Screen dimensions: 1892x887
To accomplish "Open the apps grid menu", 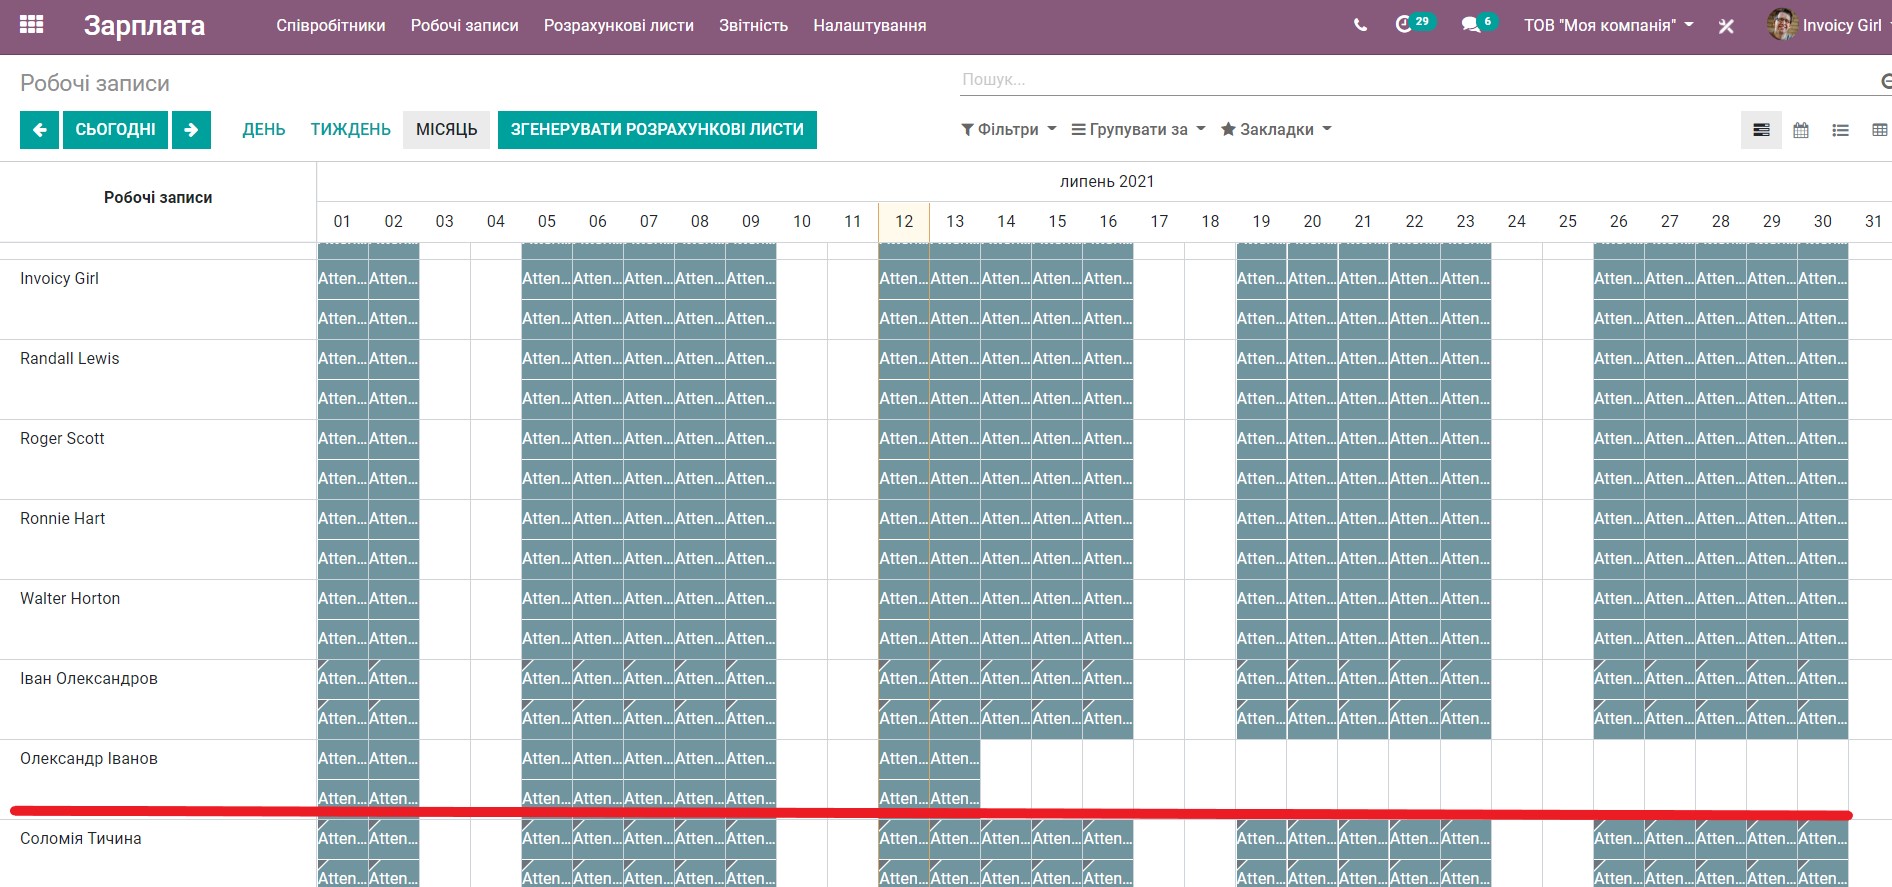I will tap(31, 25).
